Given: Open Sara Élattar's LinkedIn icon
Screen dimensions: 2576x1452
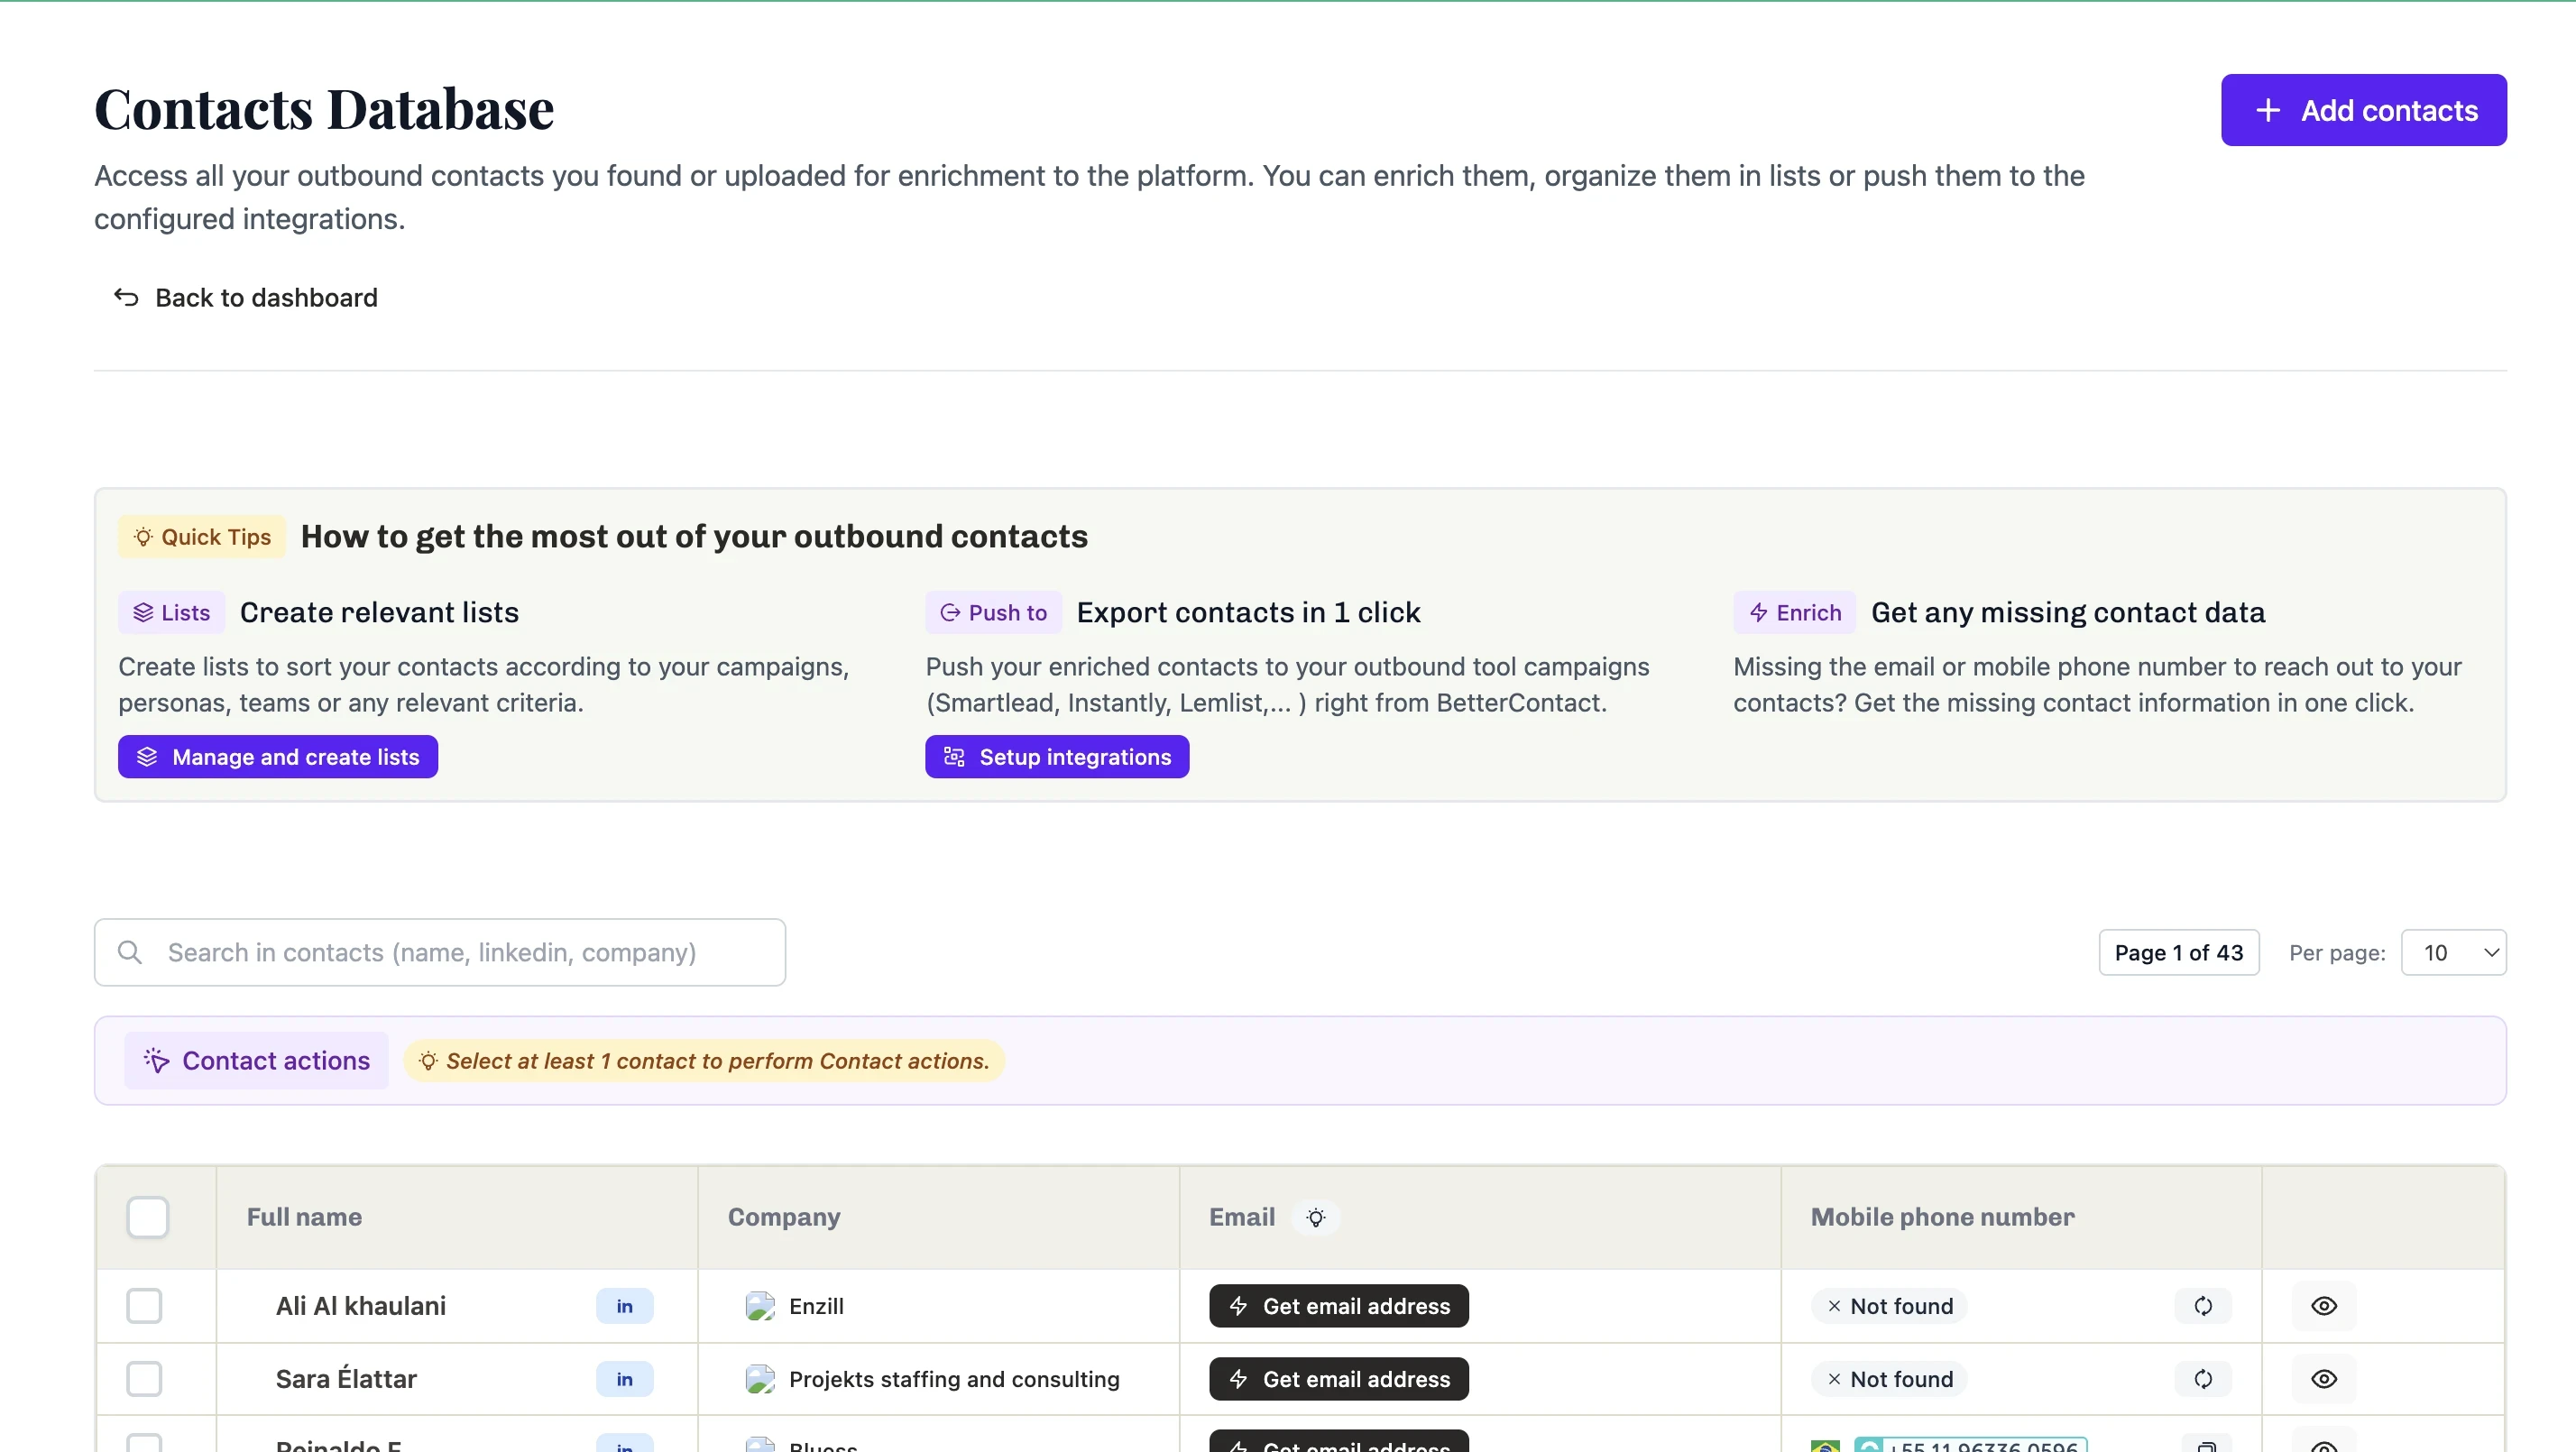Looking at the screenshot, I should [x=625, y=1379].
